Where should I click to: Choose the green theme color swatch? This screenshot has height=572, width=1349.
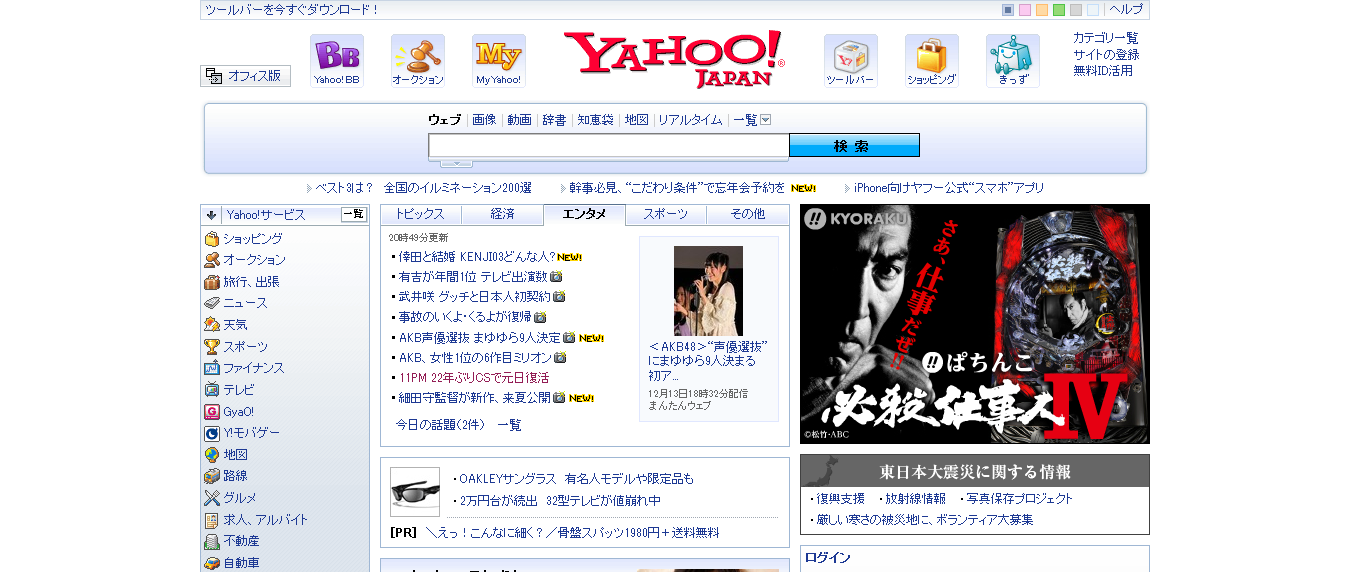pos(1059,10)
